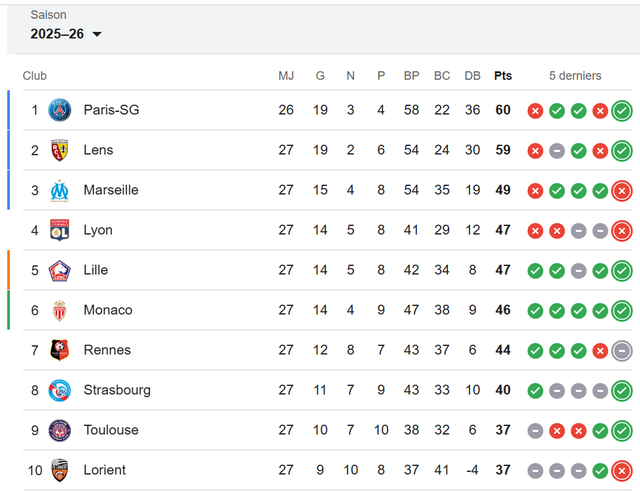Click the Lille club crest
The height and width of the screenshot is (492, 640).
(x=60, y=270)
